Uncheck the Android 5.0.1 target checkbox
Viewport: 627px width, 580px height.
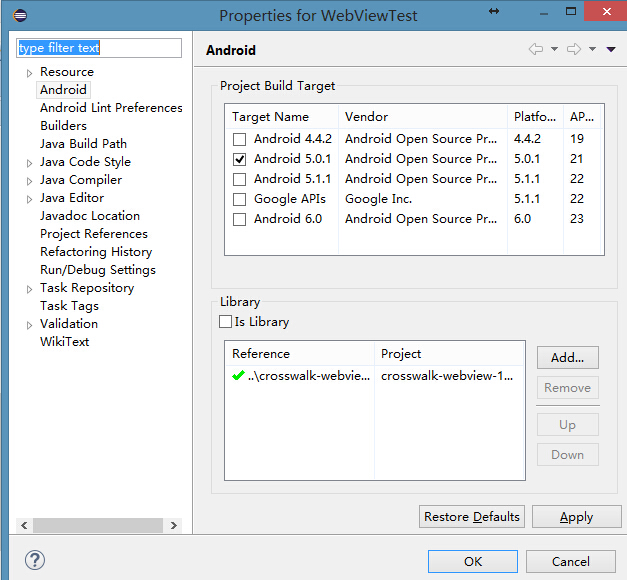(239, 159)
